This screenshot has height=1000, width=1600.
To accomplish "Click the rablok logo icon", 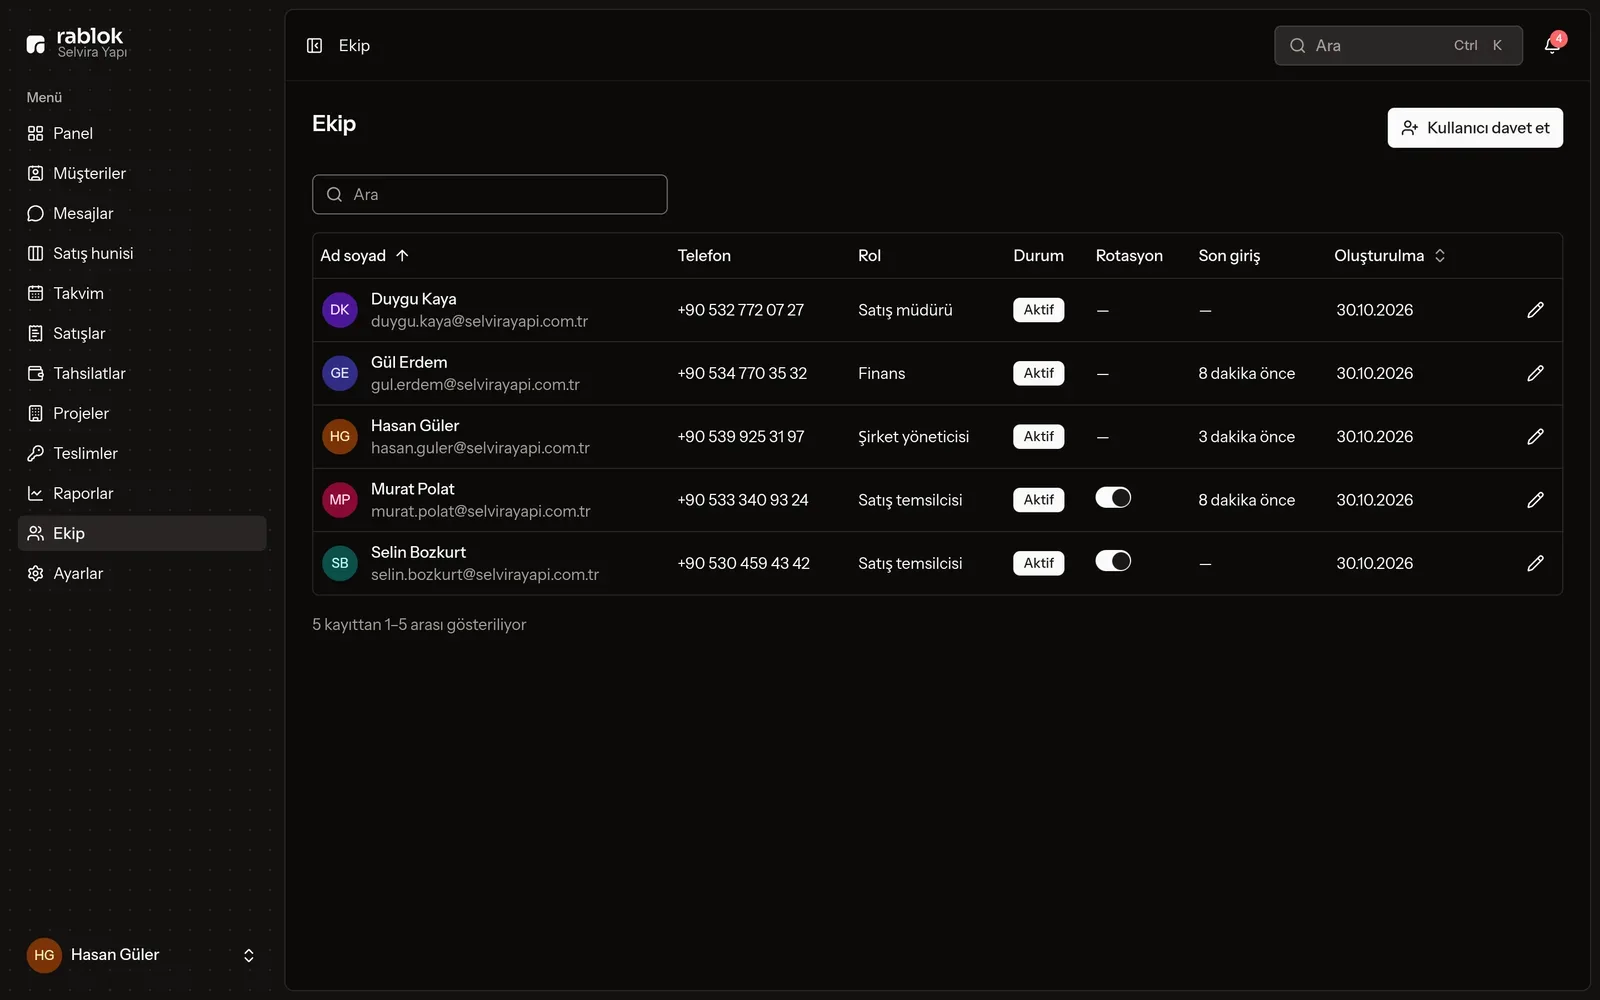I will pyautogui.click(x=36, y=44).
